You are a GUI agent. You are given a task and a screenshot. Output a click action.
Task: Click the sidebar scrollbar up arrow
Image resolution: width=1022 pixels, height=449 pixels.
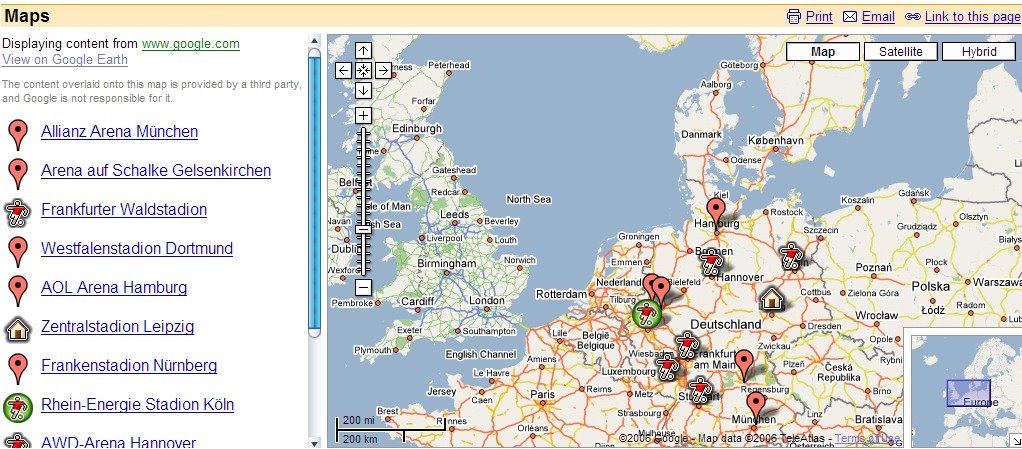click(314, 41)
